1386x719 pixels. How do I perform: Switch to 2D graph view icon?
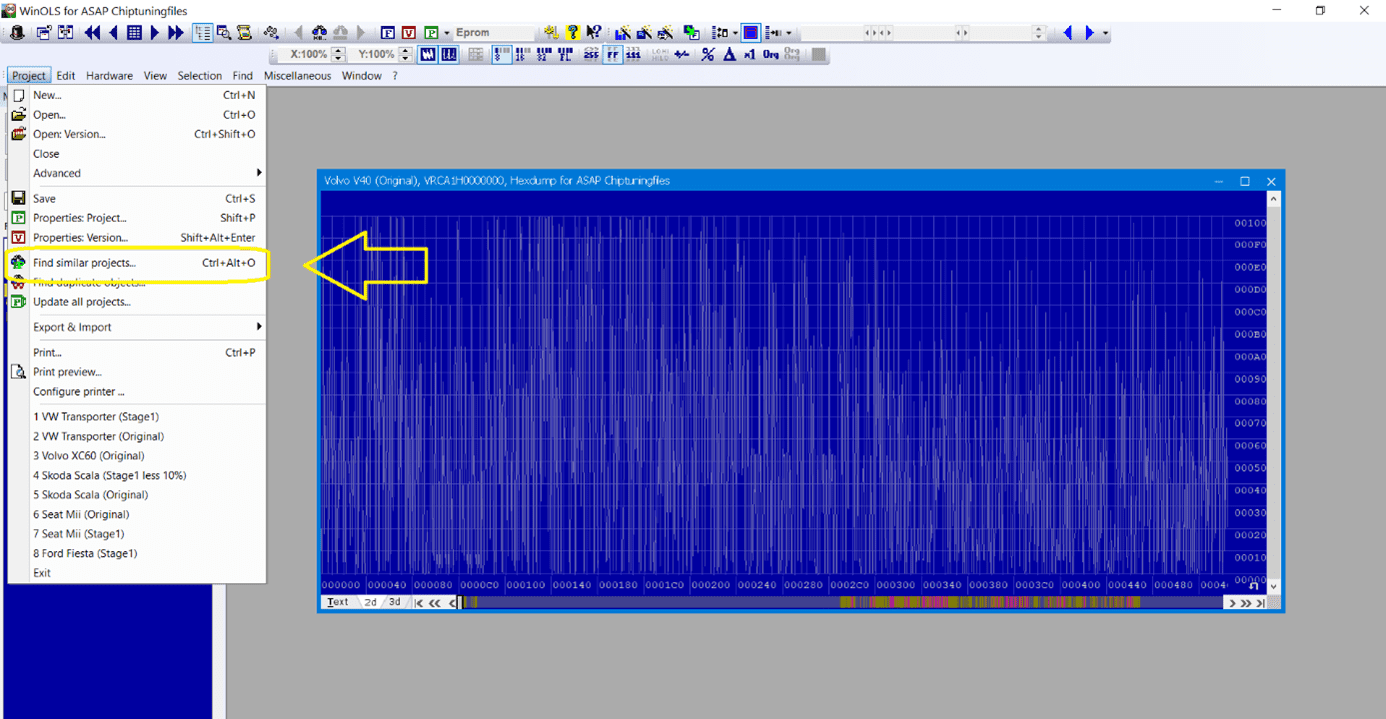coord(450,55)
